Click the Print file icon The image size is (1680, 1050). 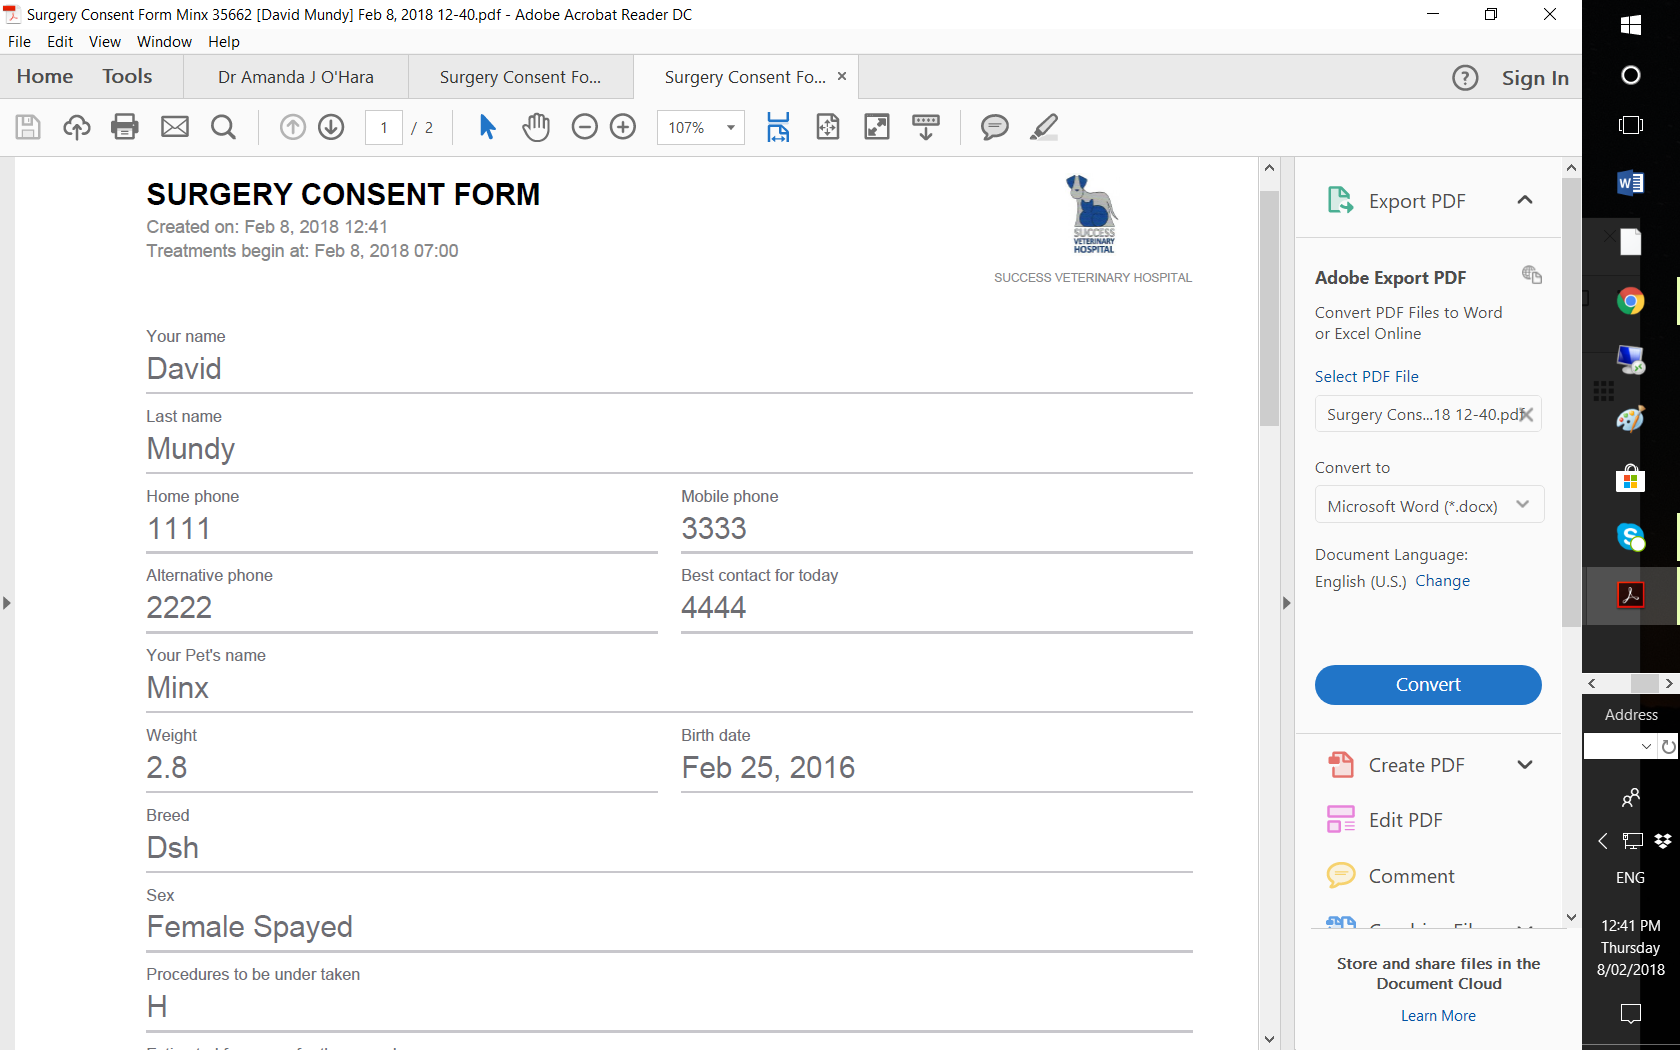pyautogui.click(x=125, y=127)
